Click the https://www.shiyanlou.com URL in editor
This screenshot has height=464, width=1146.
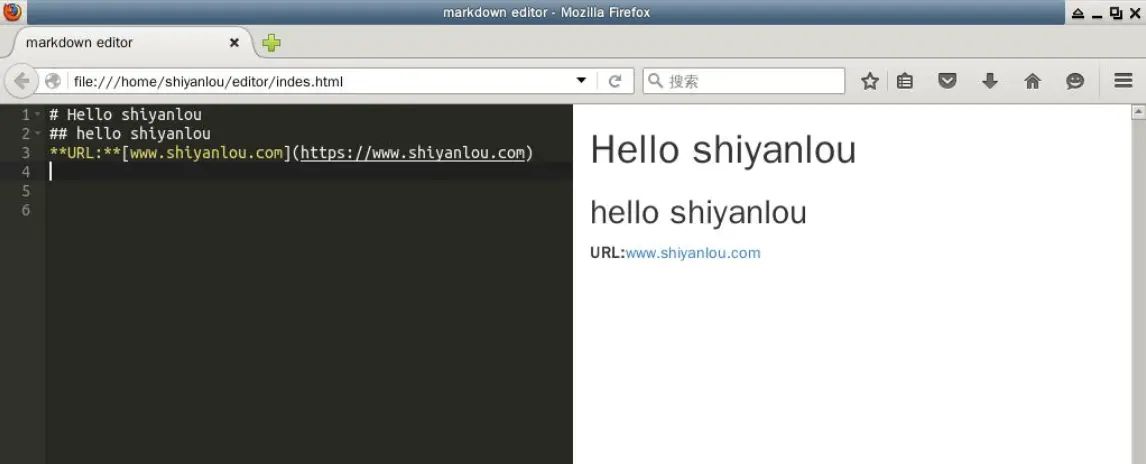(413, 153)
